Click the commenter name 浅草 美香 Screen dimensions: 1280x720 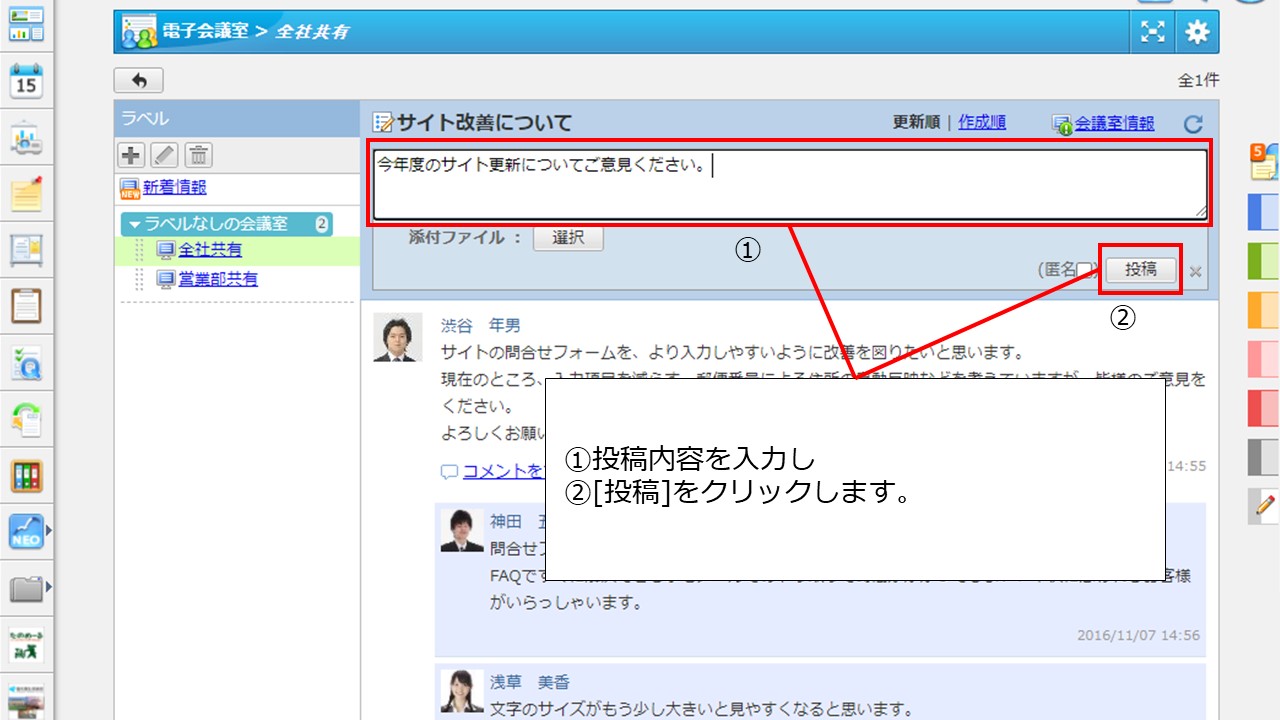click(530, 682)
